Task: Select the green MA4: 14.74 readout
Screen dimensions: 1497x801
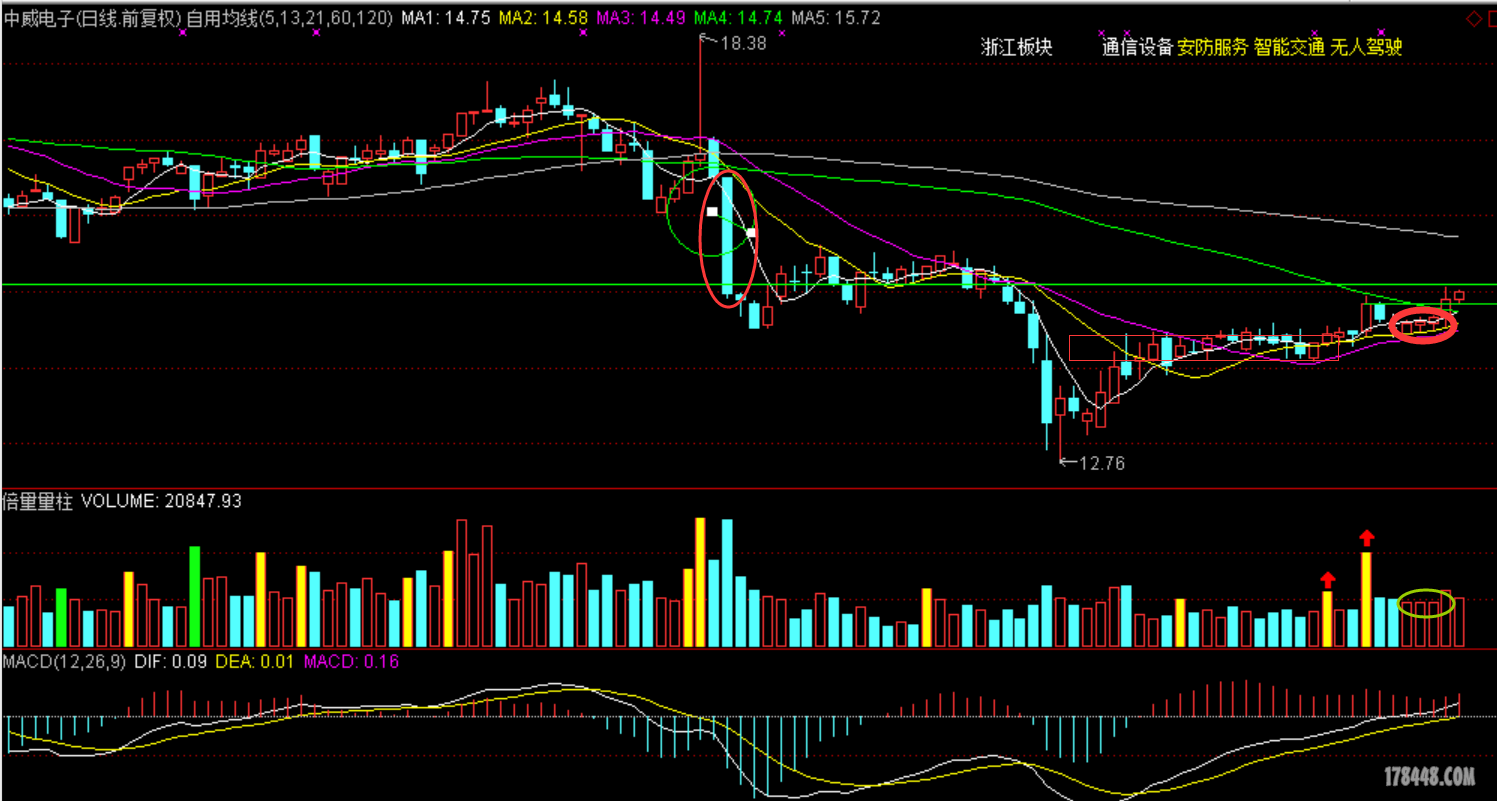Action: coord(739,18)
